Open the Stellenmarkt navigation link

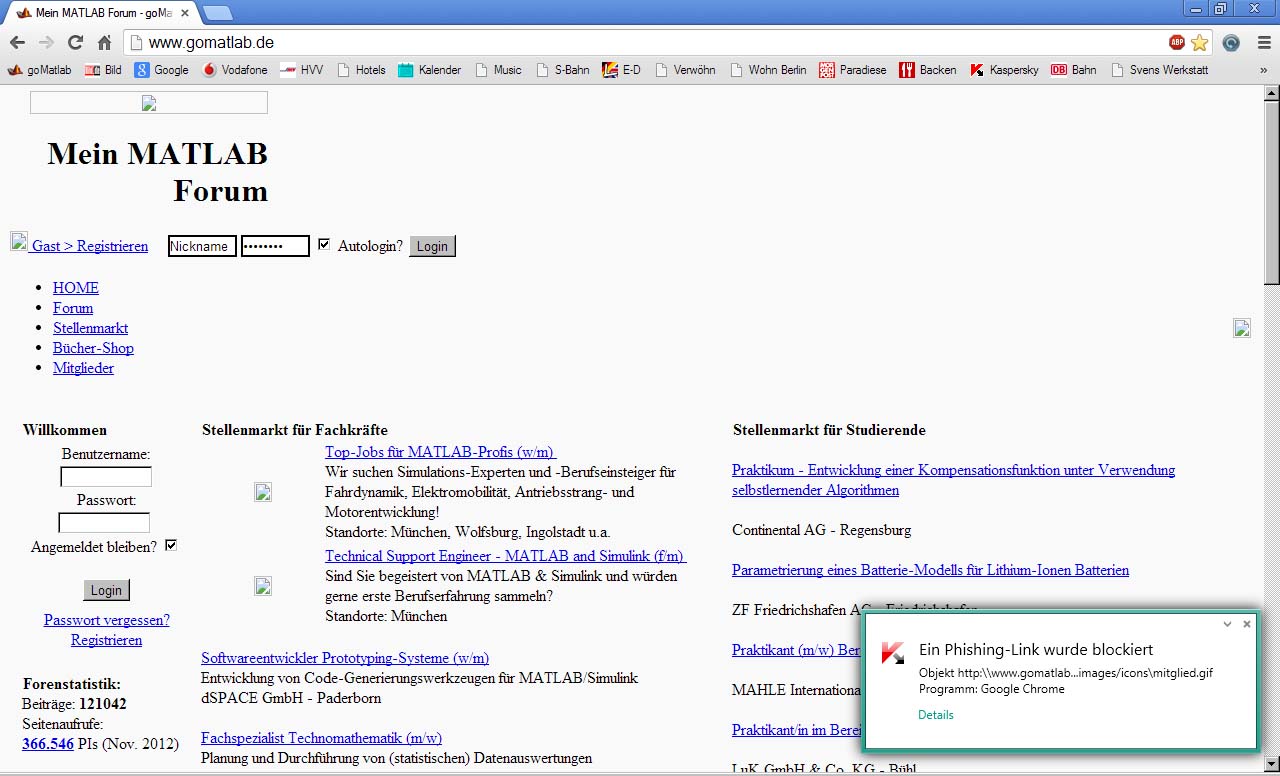(x=90, y=328)
